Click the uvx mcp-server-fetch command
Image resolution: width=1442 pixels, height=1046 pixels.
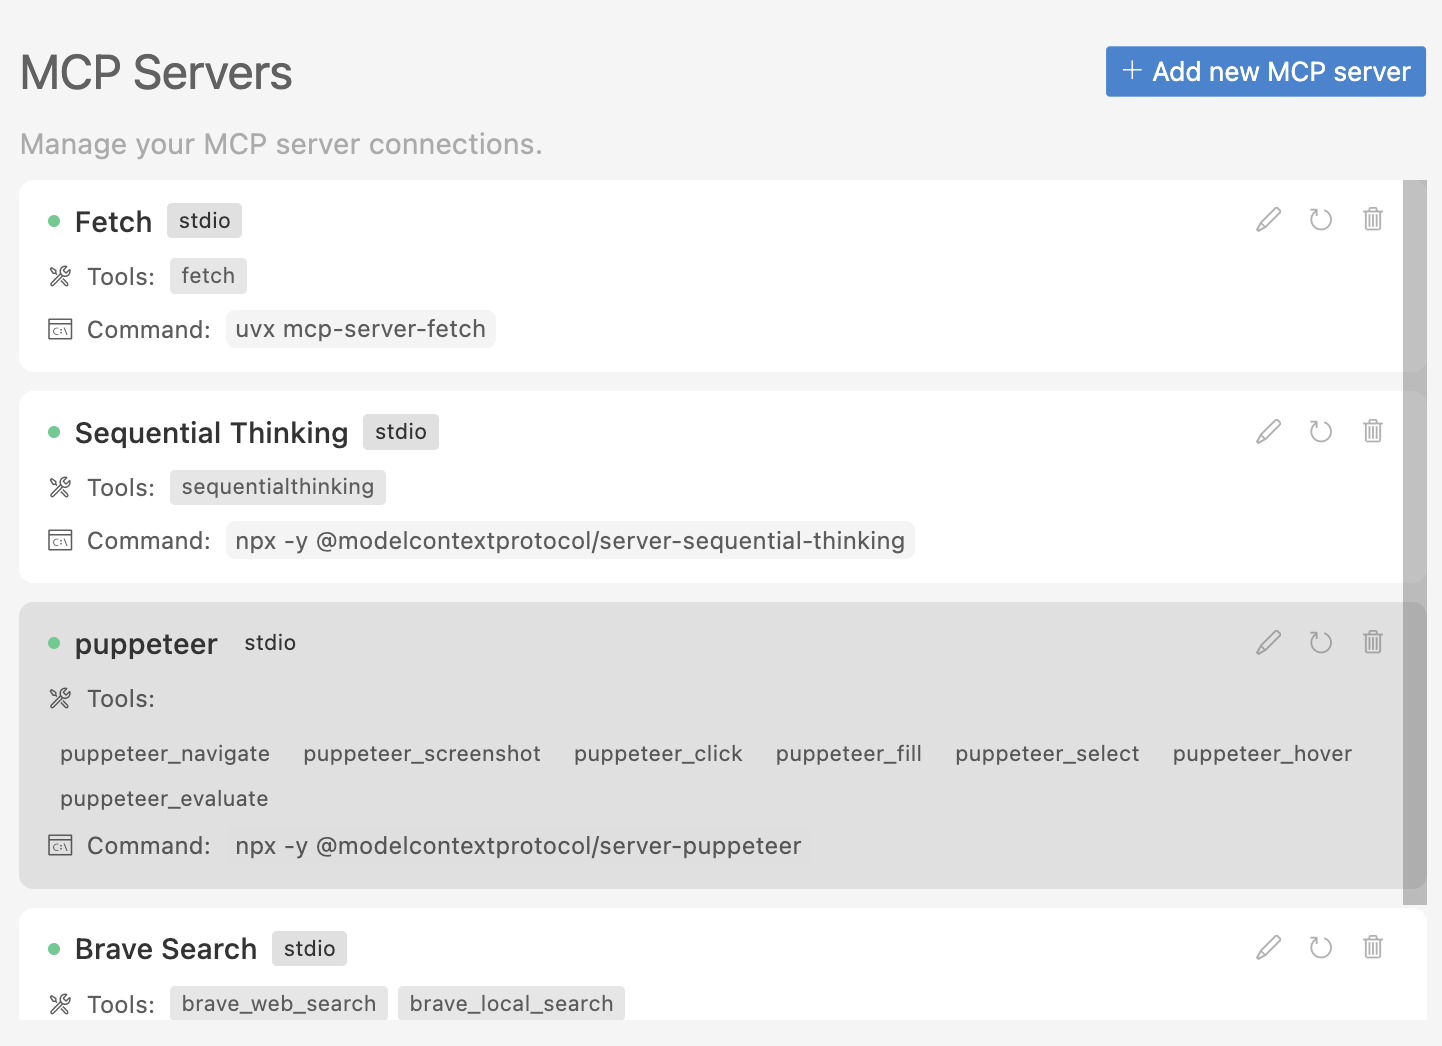(x=361, y=329)
